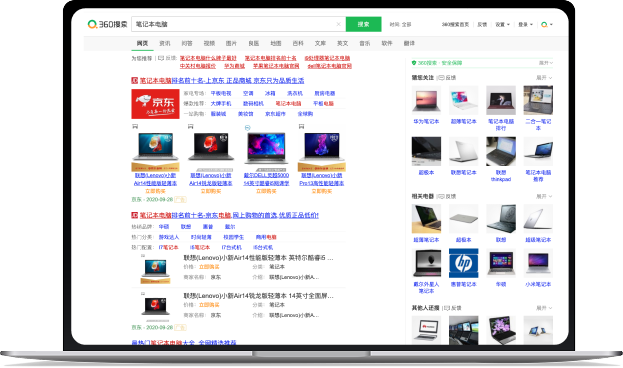
Task: Open the second 京东 ad result title
Action: [229, 215]
